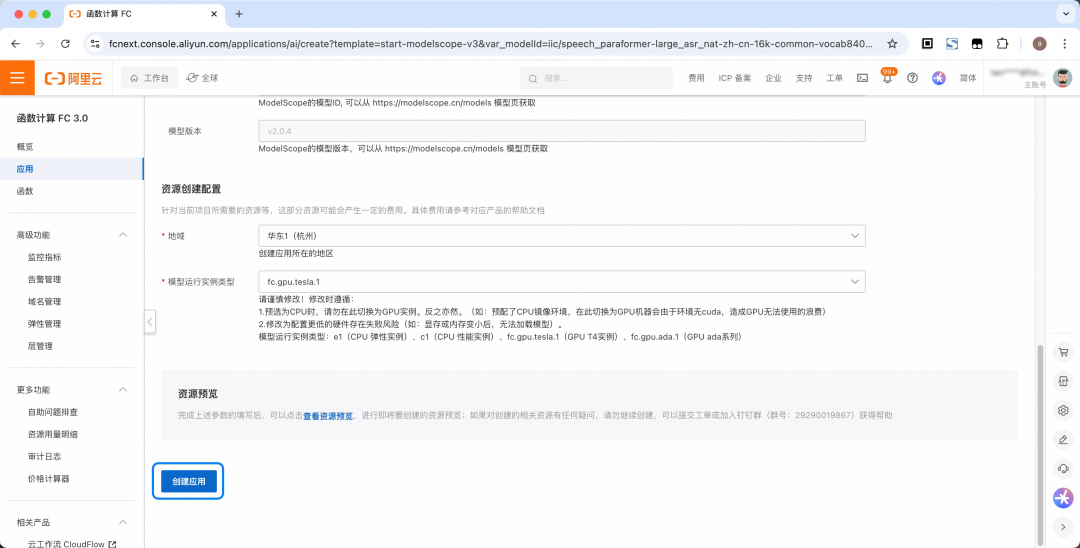The width and height of the screenshot is (1080, 548).
Task: Open the help question mark icon
Action: [x=913, y=78]
